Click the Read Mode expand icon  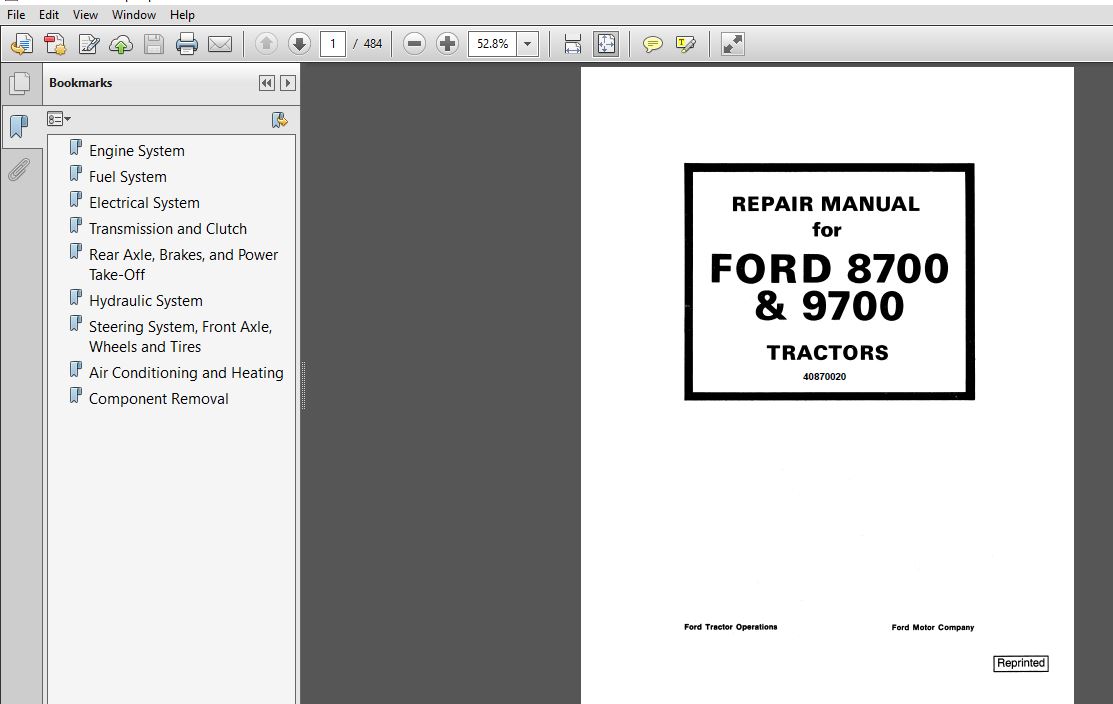click(x=733, y=44)
